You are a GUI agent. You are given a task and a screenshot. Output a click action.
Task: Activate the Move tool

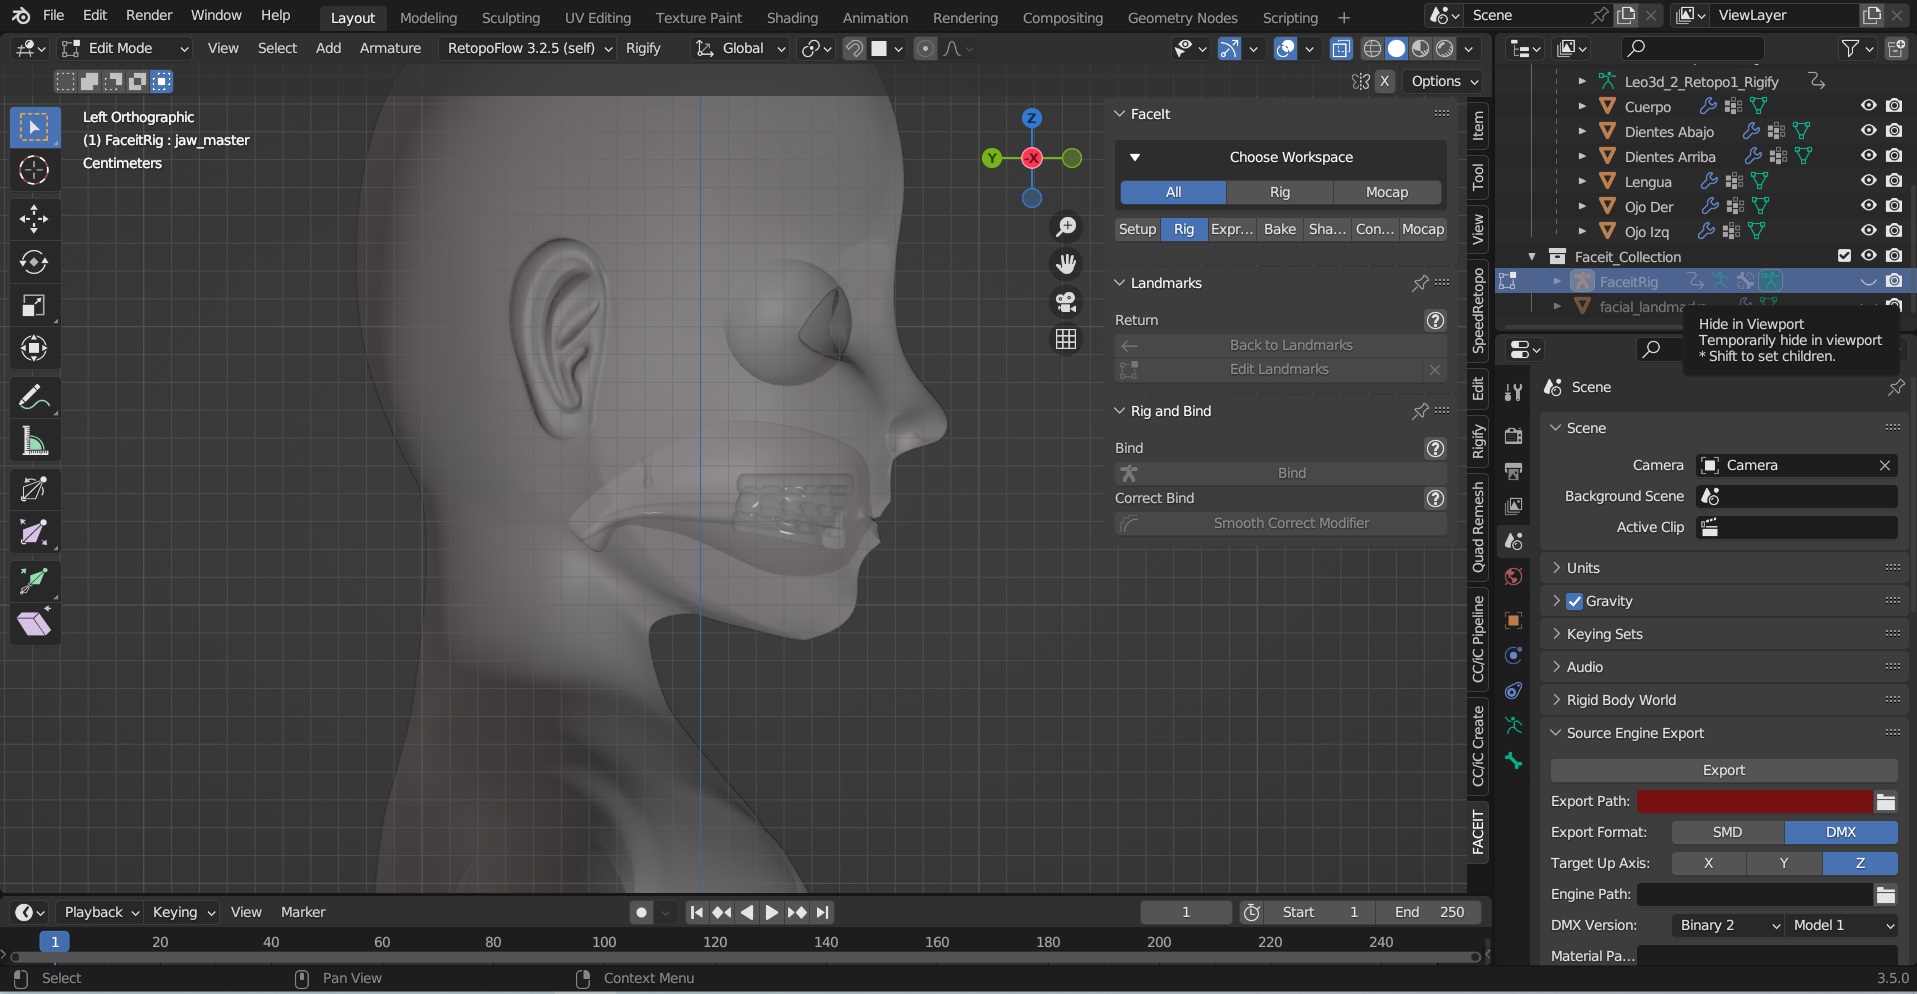pyautogui.click(x=34, y=218)
